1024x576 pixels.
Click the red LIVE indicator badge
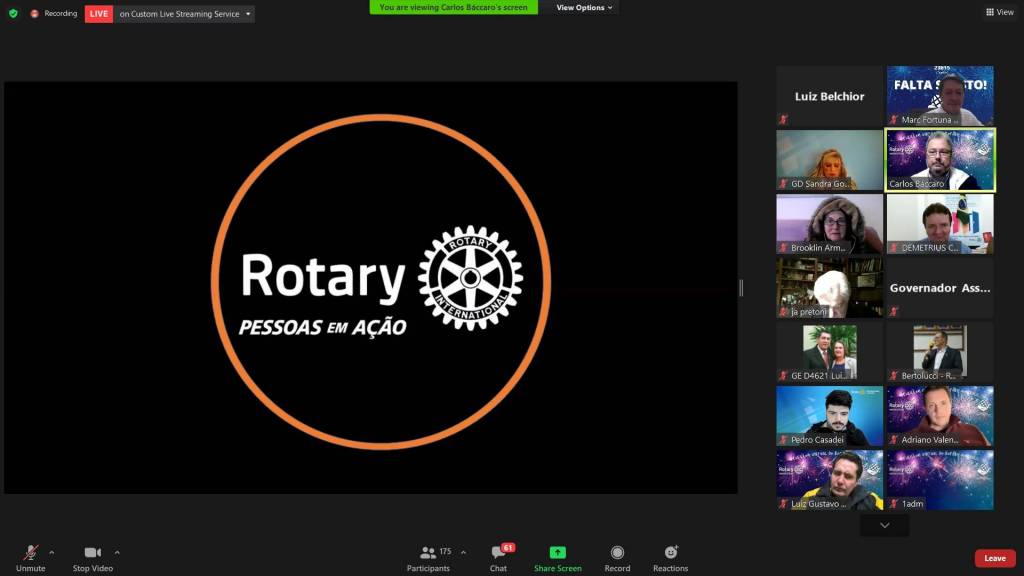click(x=99, y=14)
